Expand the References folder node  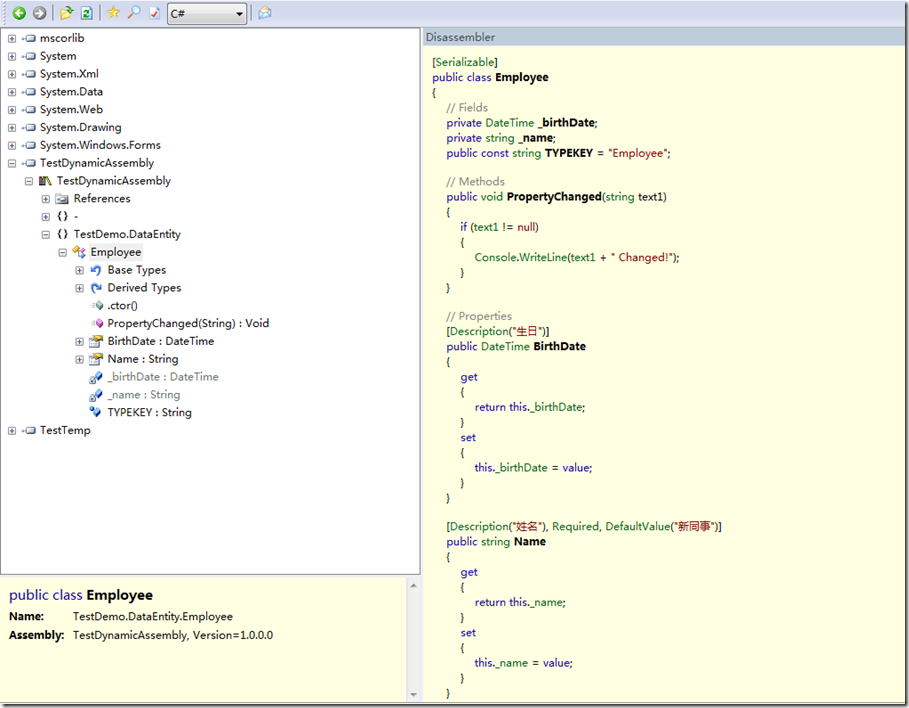46,199
